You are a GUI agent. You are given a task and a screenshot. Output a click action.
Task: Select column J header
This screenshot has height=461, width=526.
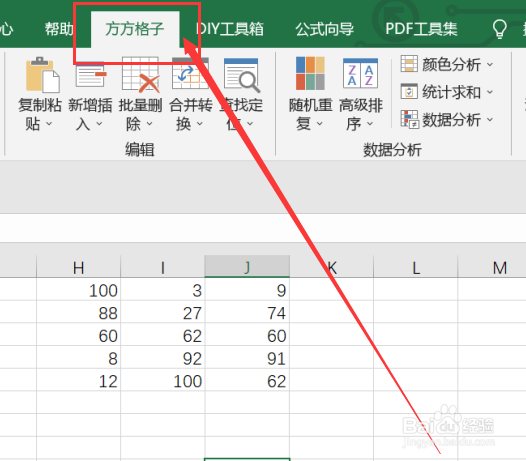coord(247,267)
